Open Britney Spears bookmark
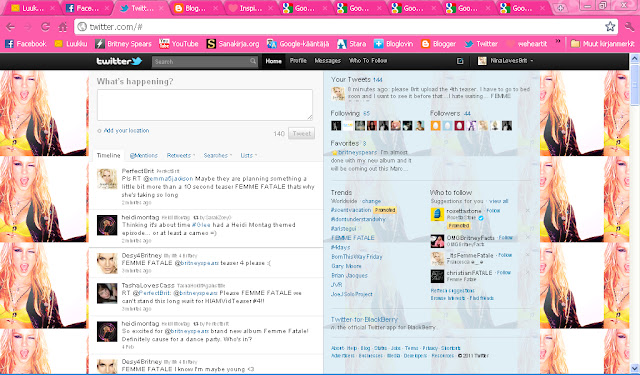The width and height of the screenshot is (640, 375). pos(123,44)
